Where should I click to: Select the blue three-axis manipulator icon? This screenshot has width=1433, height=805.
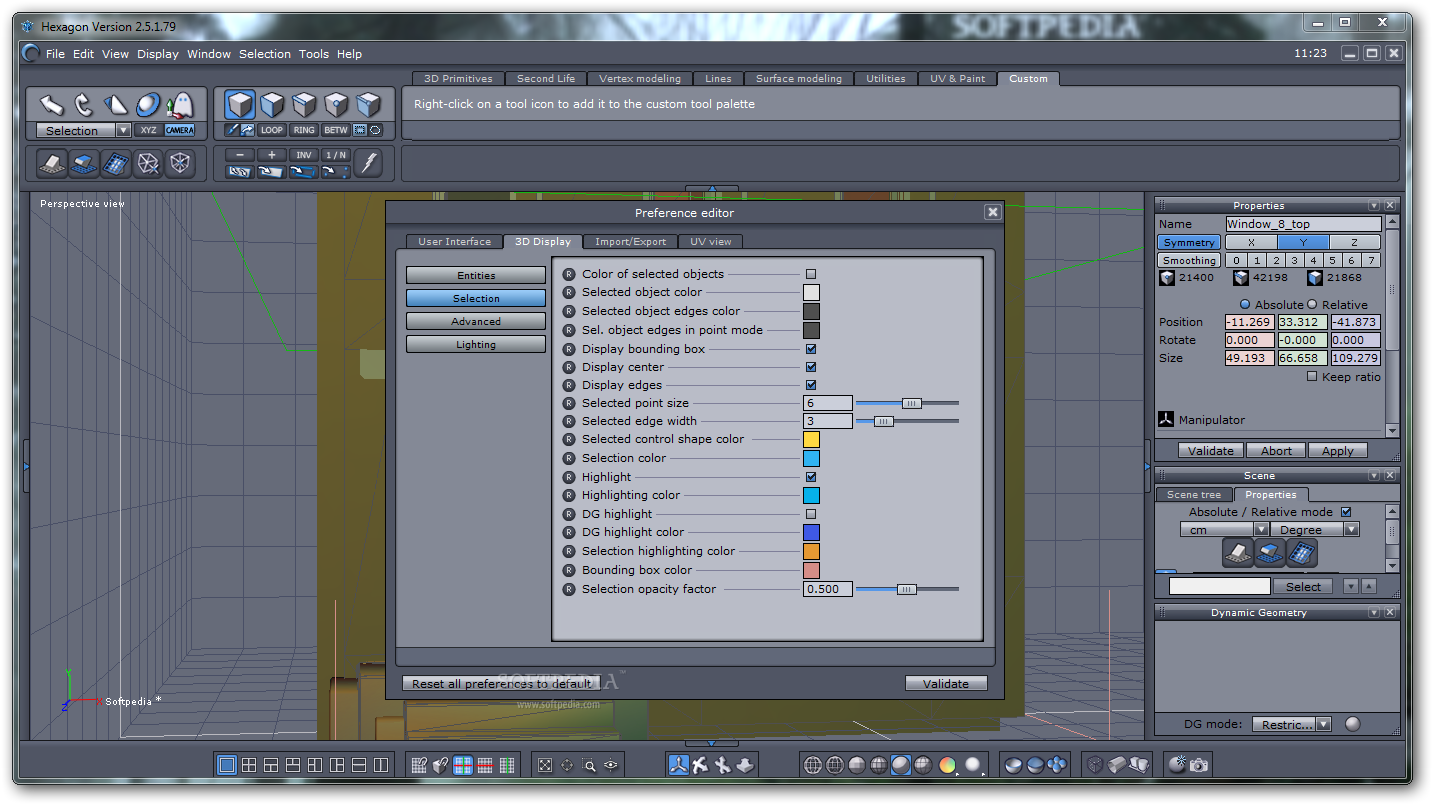pyautogui.click(x=679, y=765)
